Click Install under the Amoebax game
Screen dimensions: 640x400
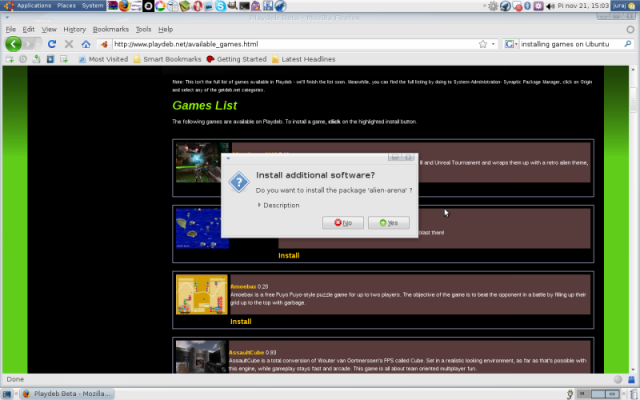point(241,322)
